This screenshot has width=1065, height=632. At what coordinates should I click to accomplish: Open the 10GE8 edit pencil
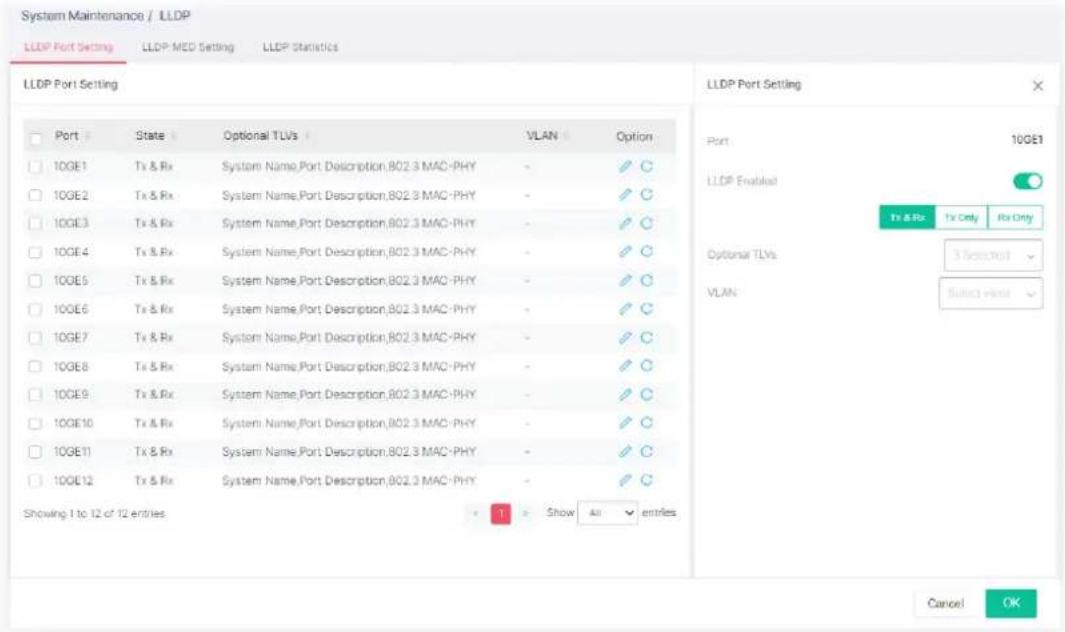tap(626, 366)
